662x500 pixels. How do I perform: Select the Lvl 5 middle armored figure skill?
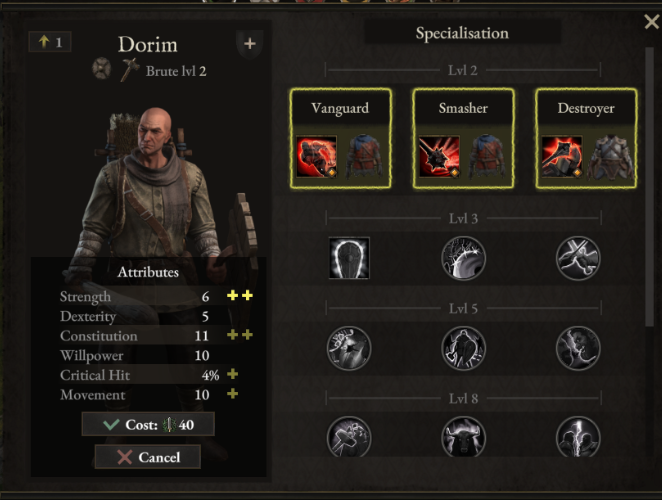pyautogui.click(x=463, y=348)
